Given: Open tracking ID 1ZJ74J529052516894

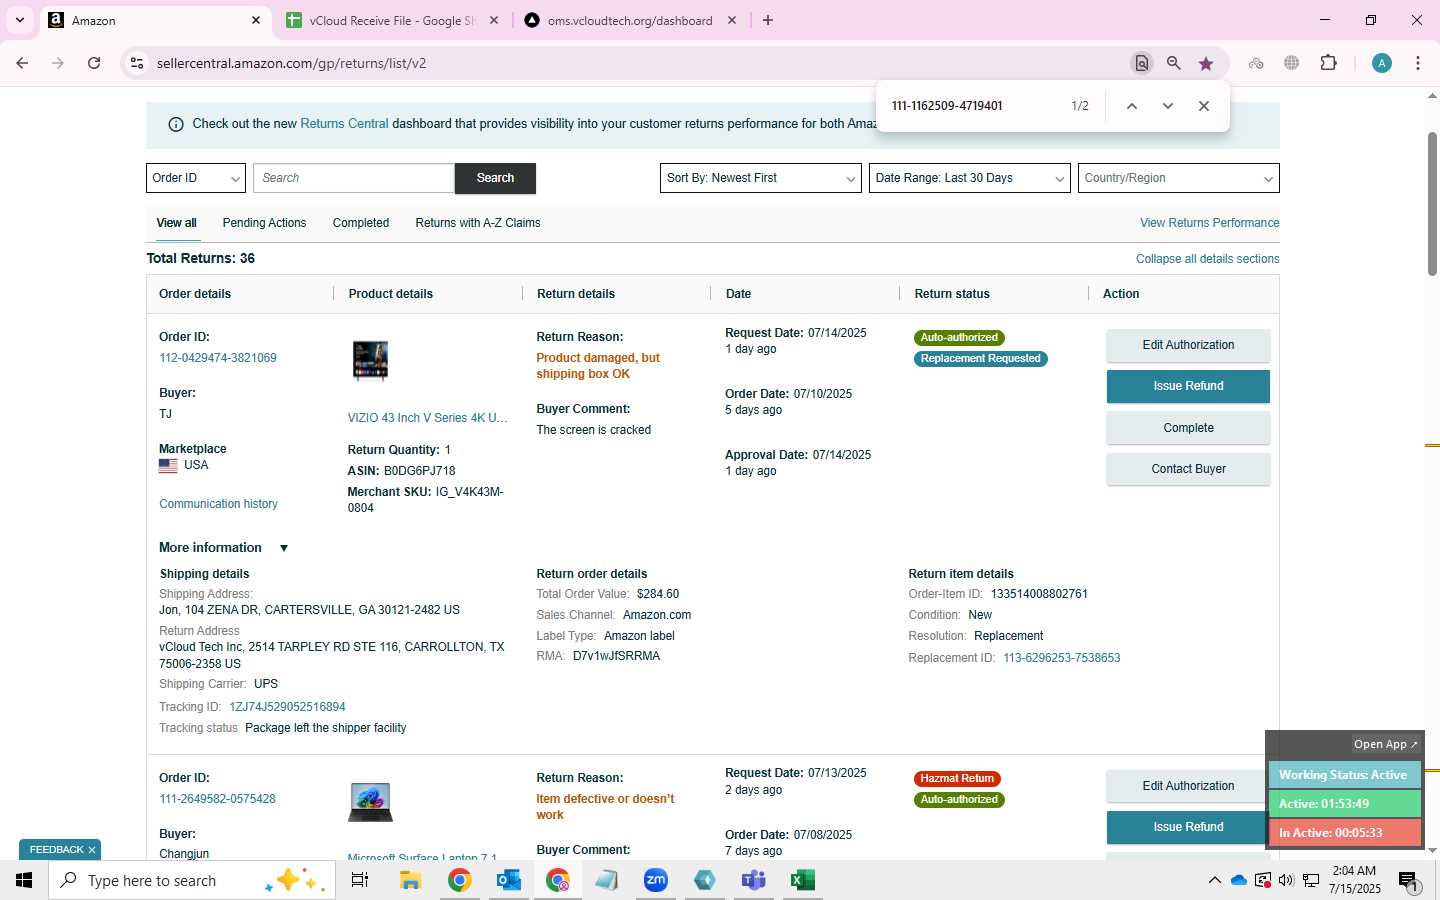Looking at the screenshot, I should (x=287, y=707).
